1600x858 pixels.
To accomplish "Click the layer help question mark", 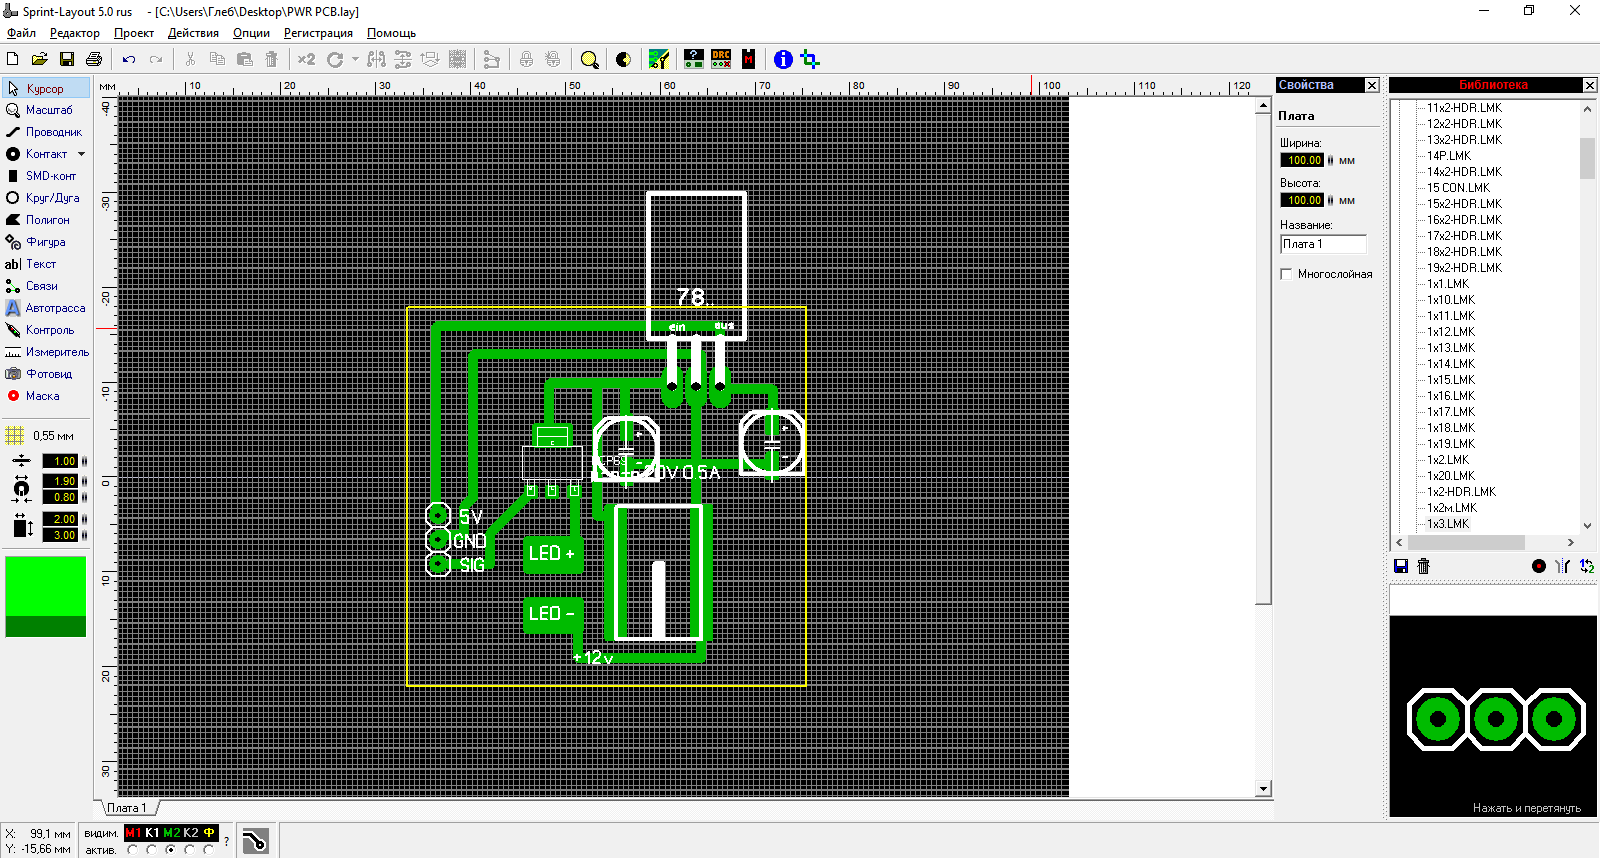I will point(227,841).
